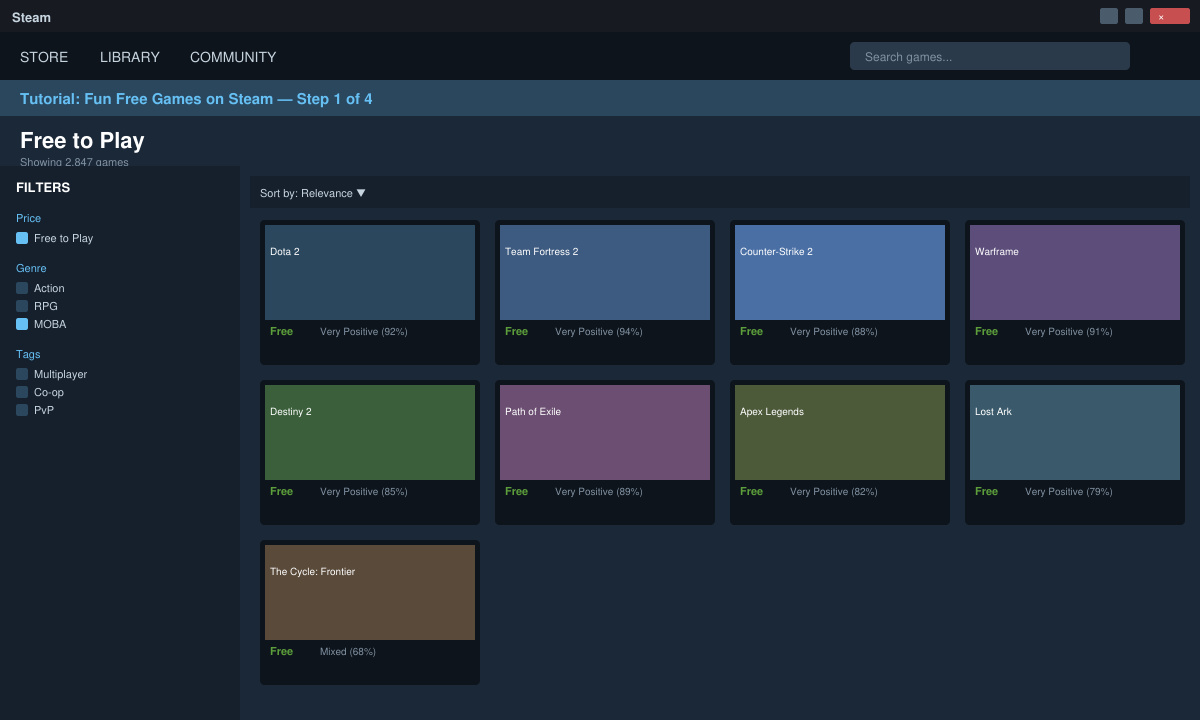The width and height of the screenshot is (1200, 720).
Task: Click the Free price under Apex Legends
Action: click(x=751, y=491)
